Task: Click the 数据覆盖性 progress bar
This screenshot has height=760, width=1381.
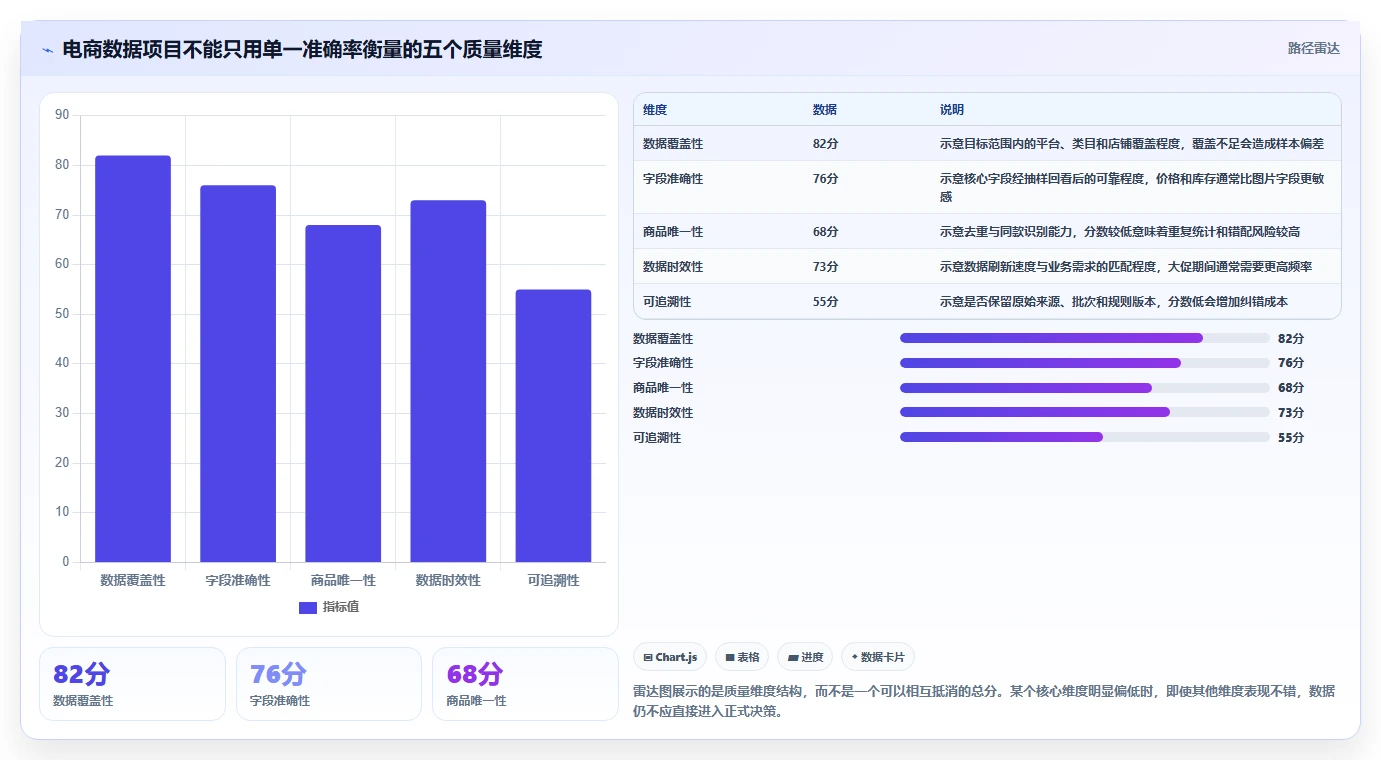Action: tap(1085, 338)
